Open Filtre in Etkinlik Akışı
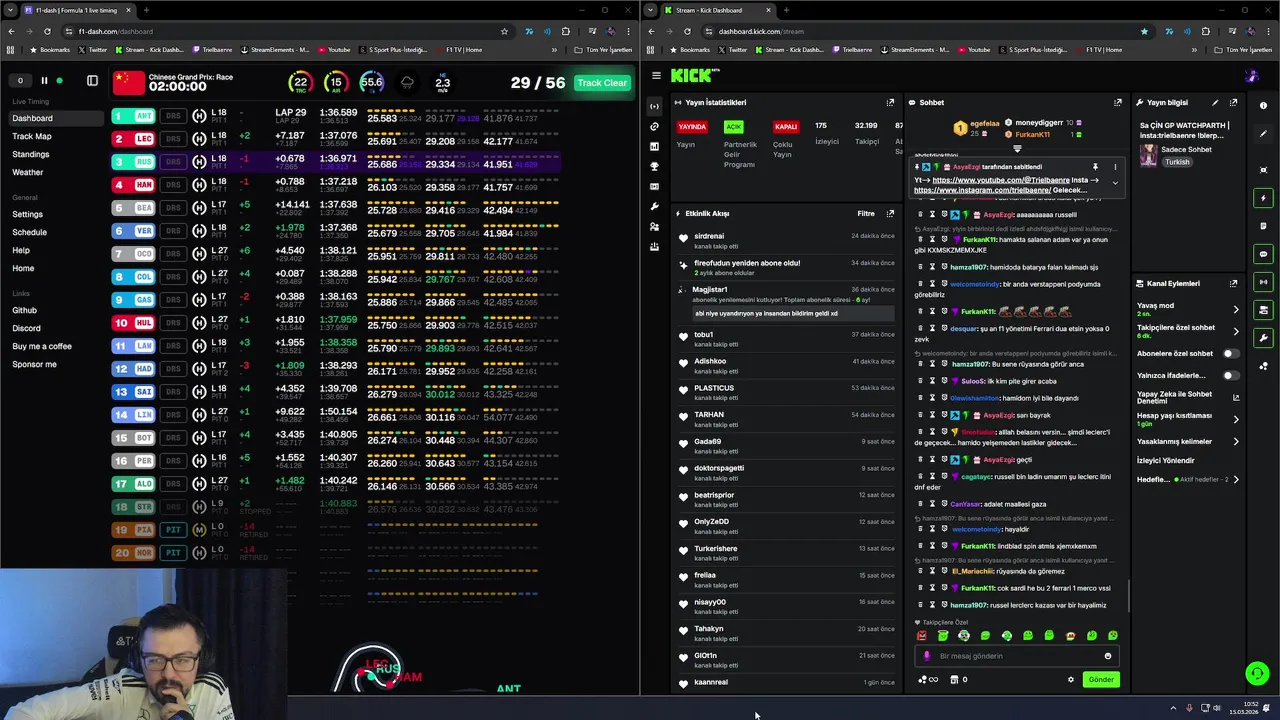This screenshot has height=720, width=1280. [x=866, y=213]
